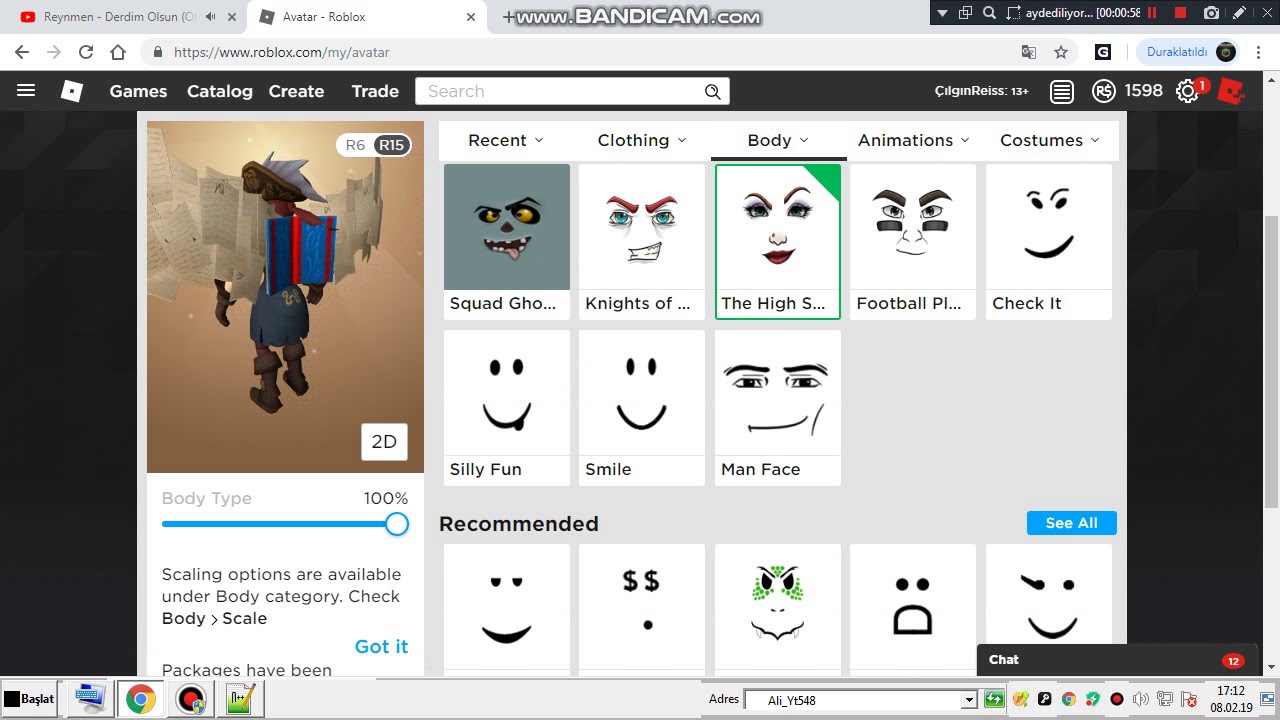1280x720 pixels.
Task: Equip the Football Player face
Action: (913, 241)
